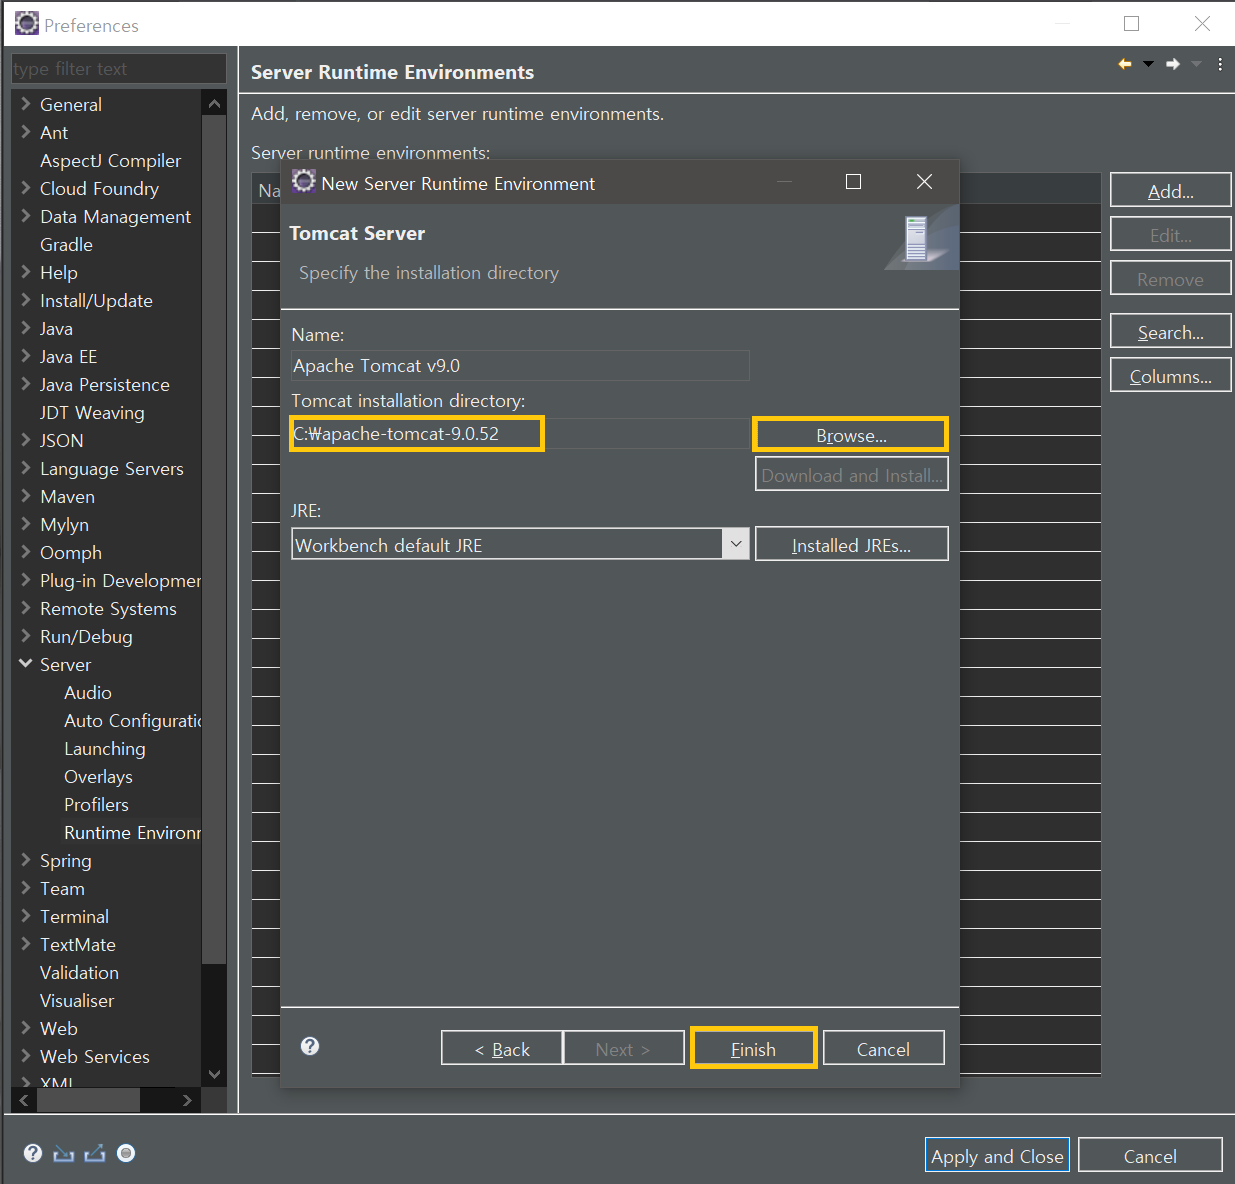Viewport: 1235px width, 1184px height.
Task: Click horizontal scrollbar left arrow in tree
Action: click(24, 1100)
